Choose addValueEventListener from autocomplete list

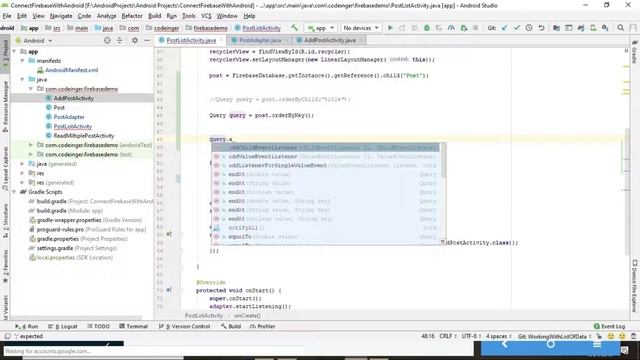pos(326,156)
